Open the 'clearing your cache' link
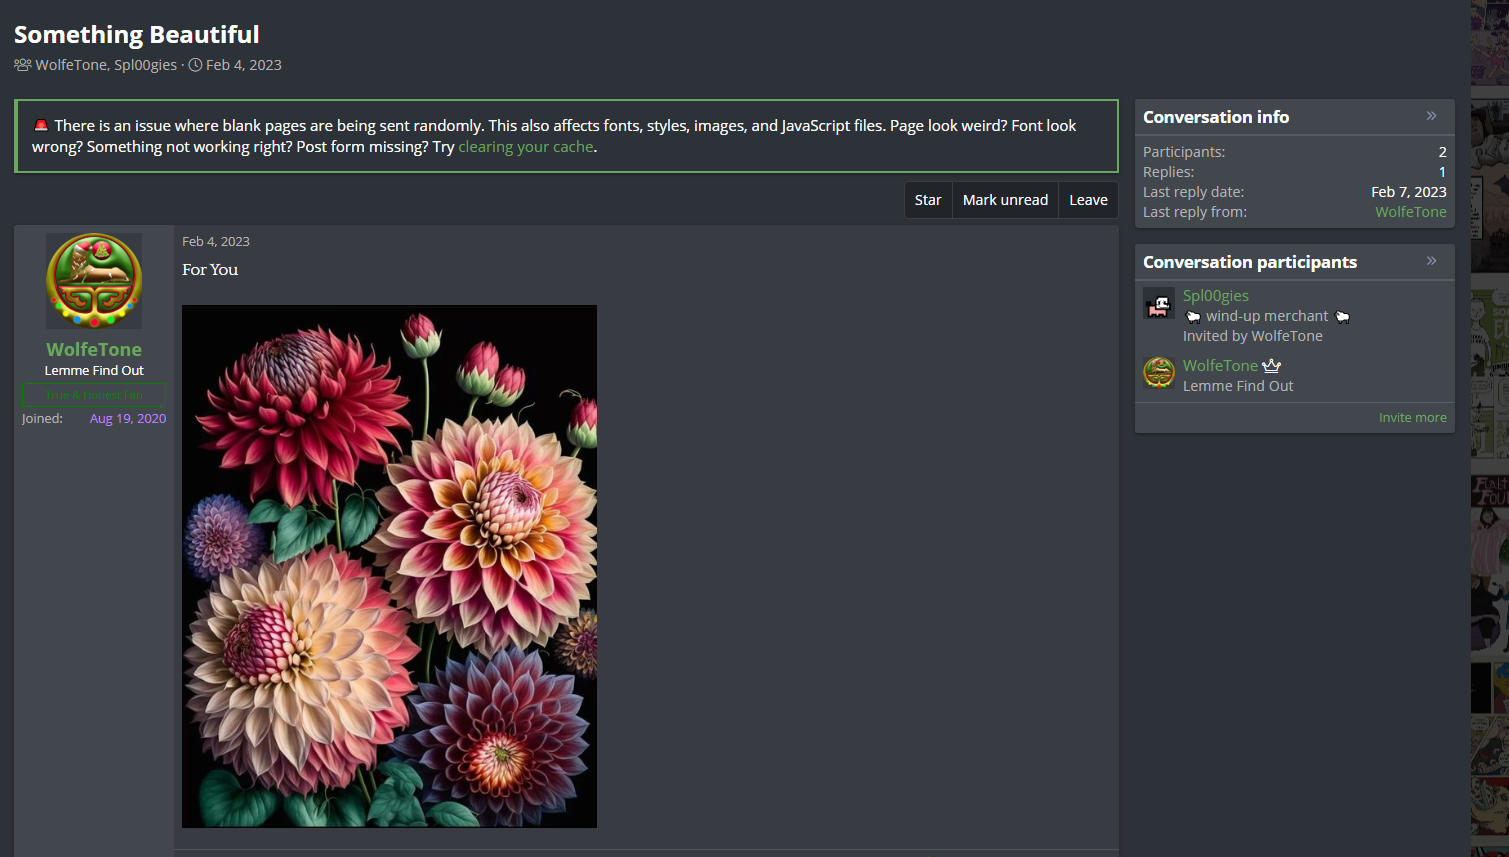This screenshot has height=857, width=1509. [x=526, y=147]
